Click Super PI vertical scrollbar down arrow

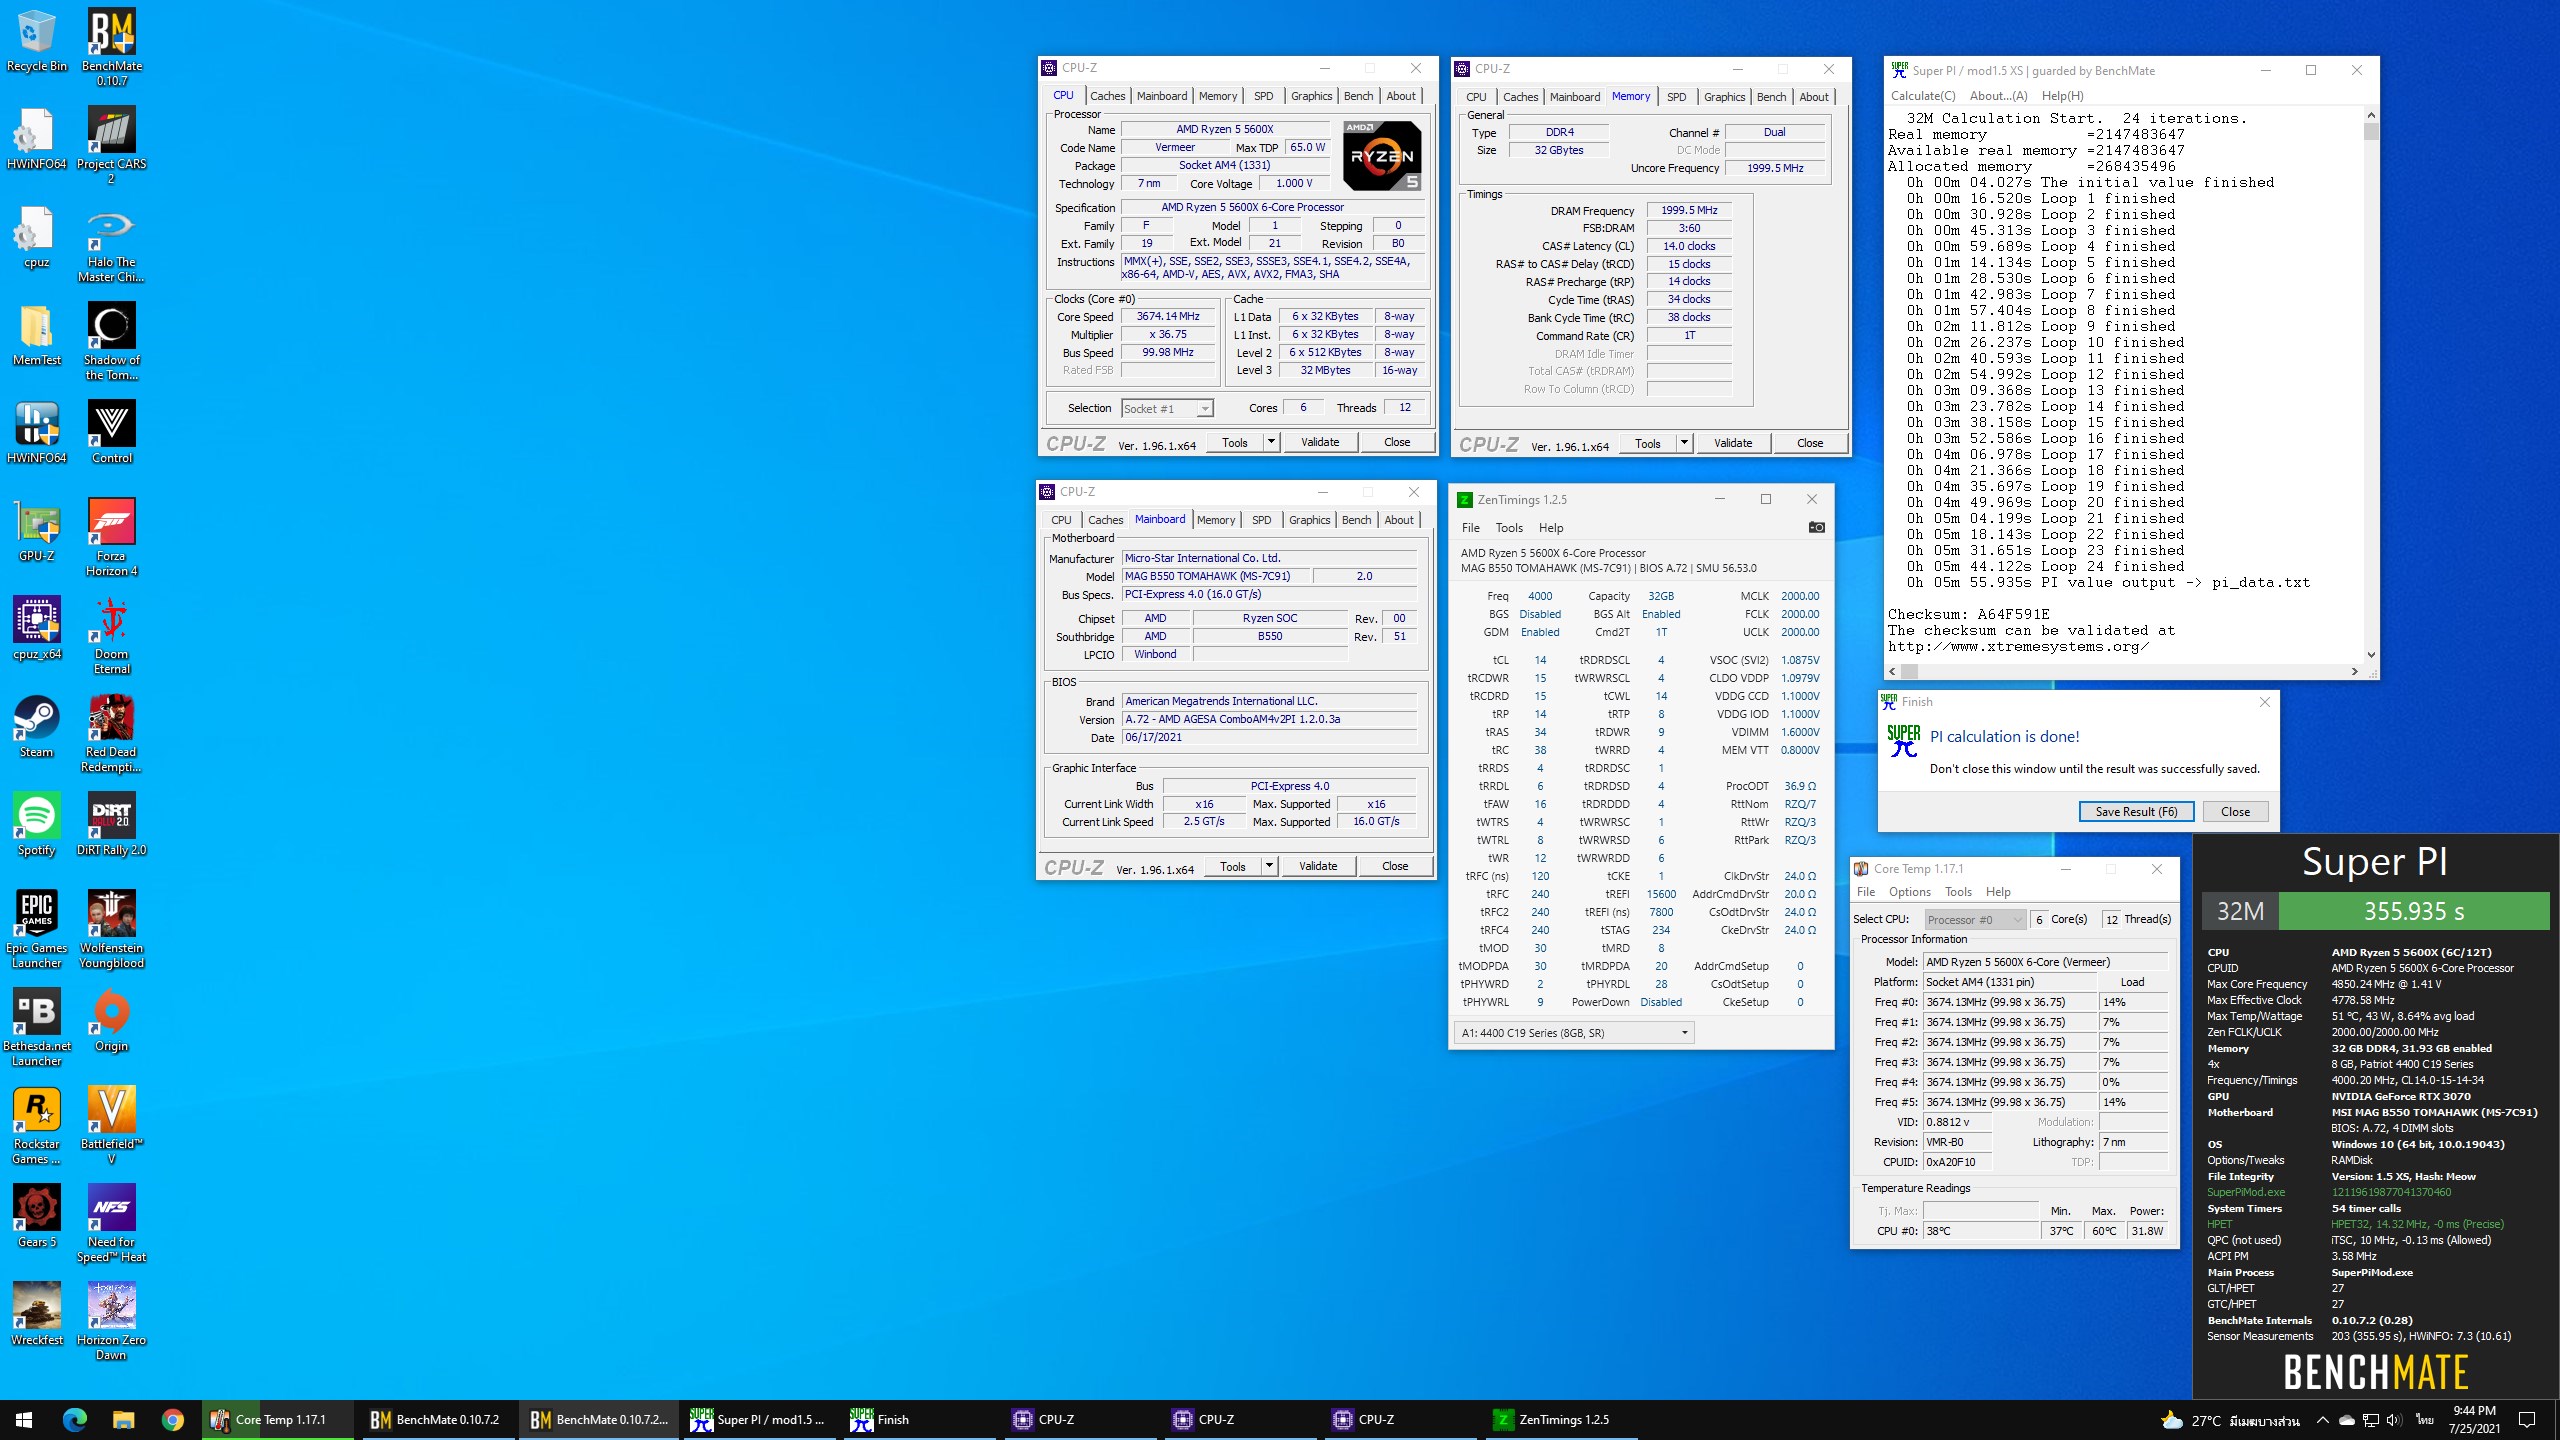click(x=2370, y=654)
